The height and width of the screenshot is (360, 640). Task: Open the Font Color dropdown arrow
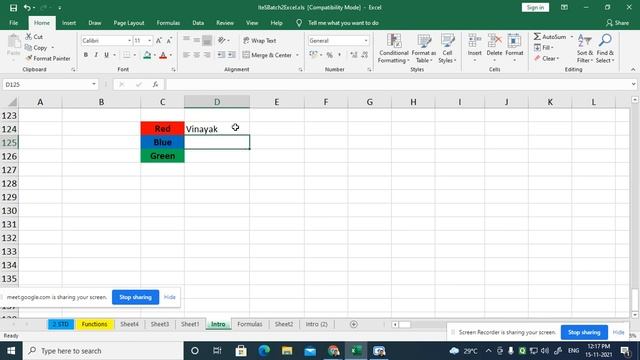coord(171,55)
